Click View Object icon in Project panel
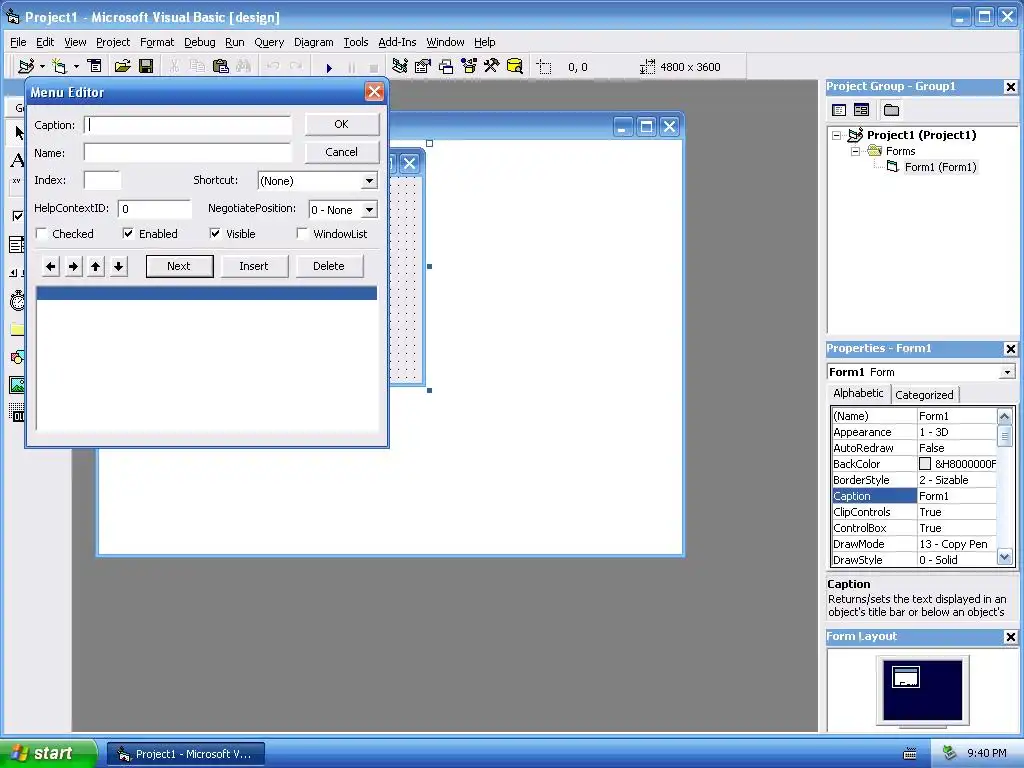The image size is (1024, 768). [x=861, y=110]
